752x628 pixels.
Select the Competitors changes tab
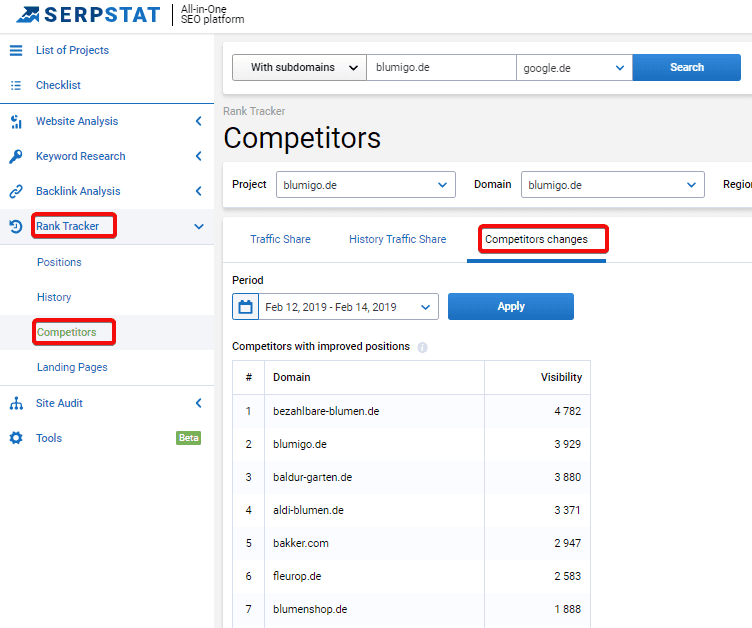(536, 239)
